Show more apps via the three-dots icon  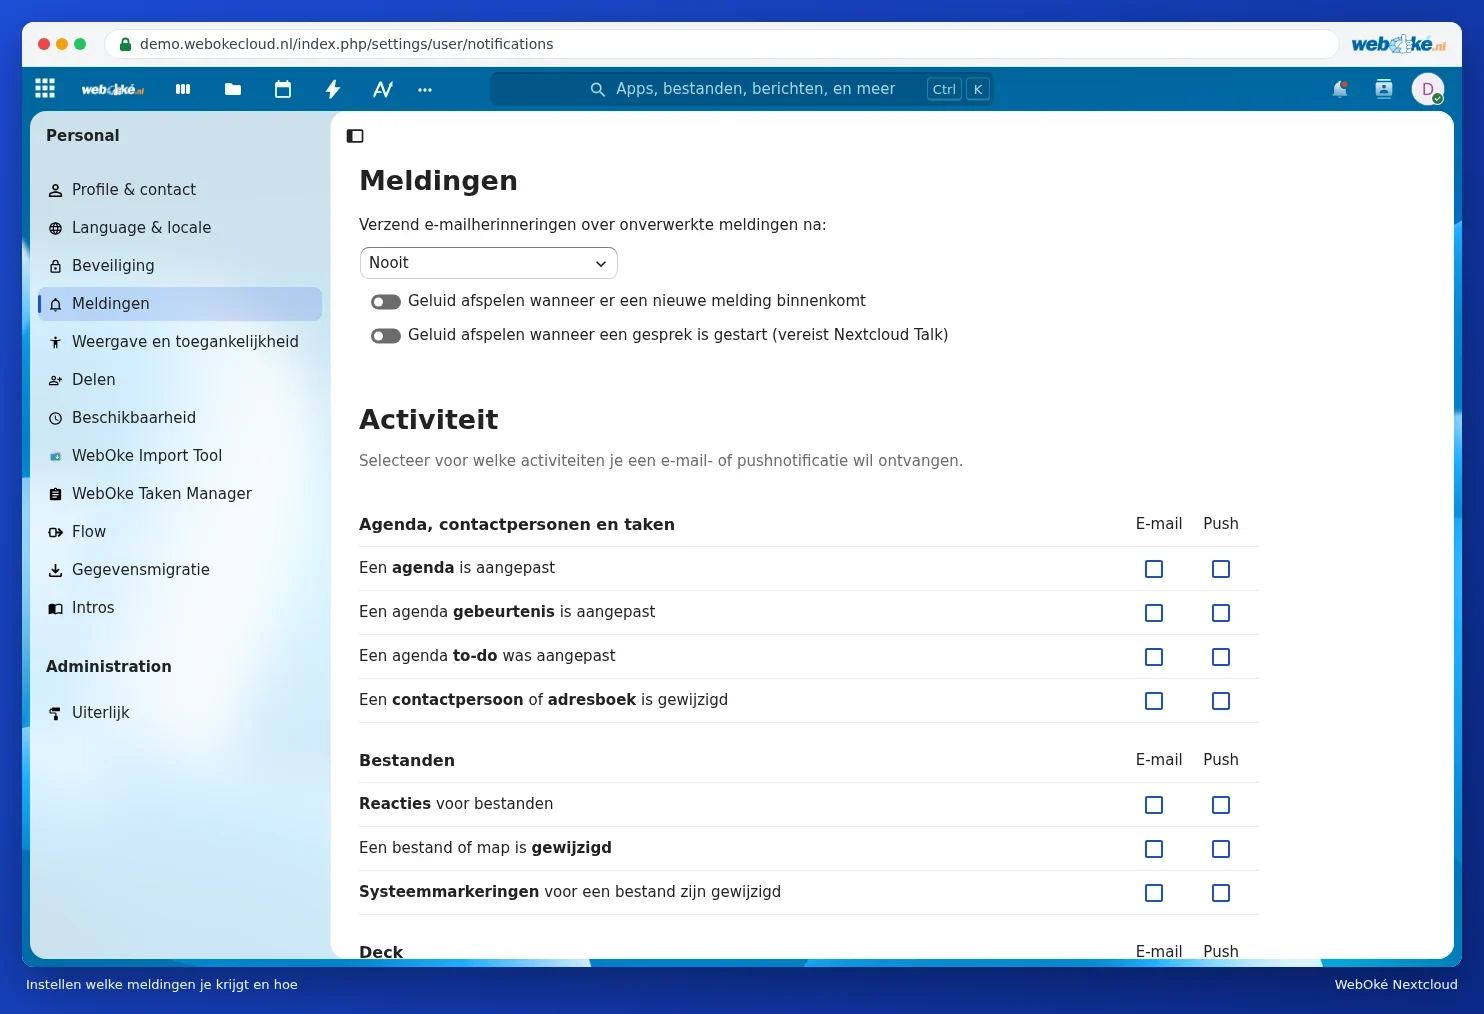425,89
